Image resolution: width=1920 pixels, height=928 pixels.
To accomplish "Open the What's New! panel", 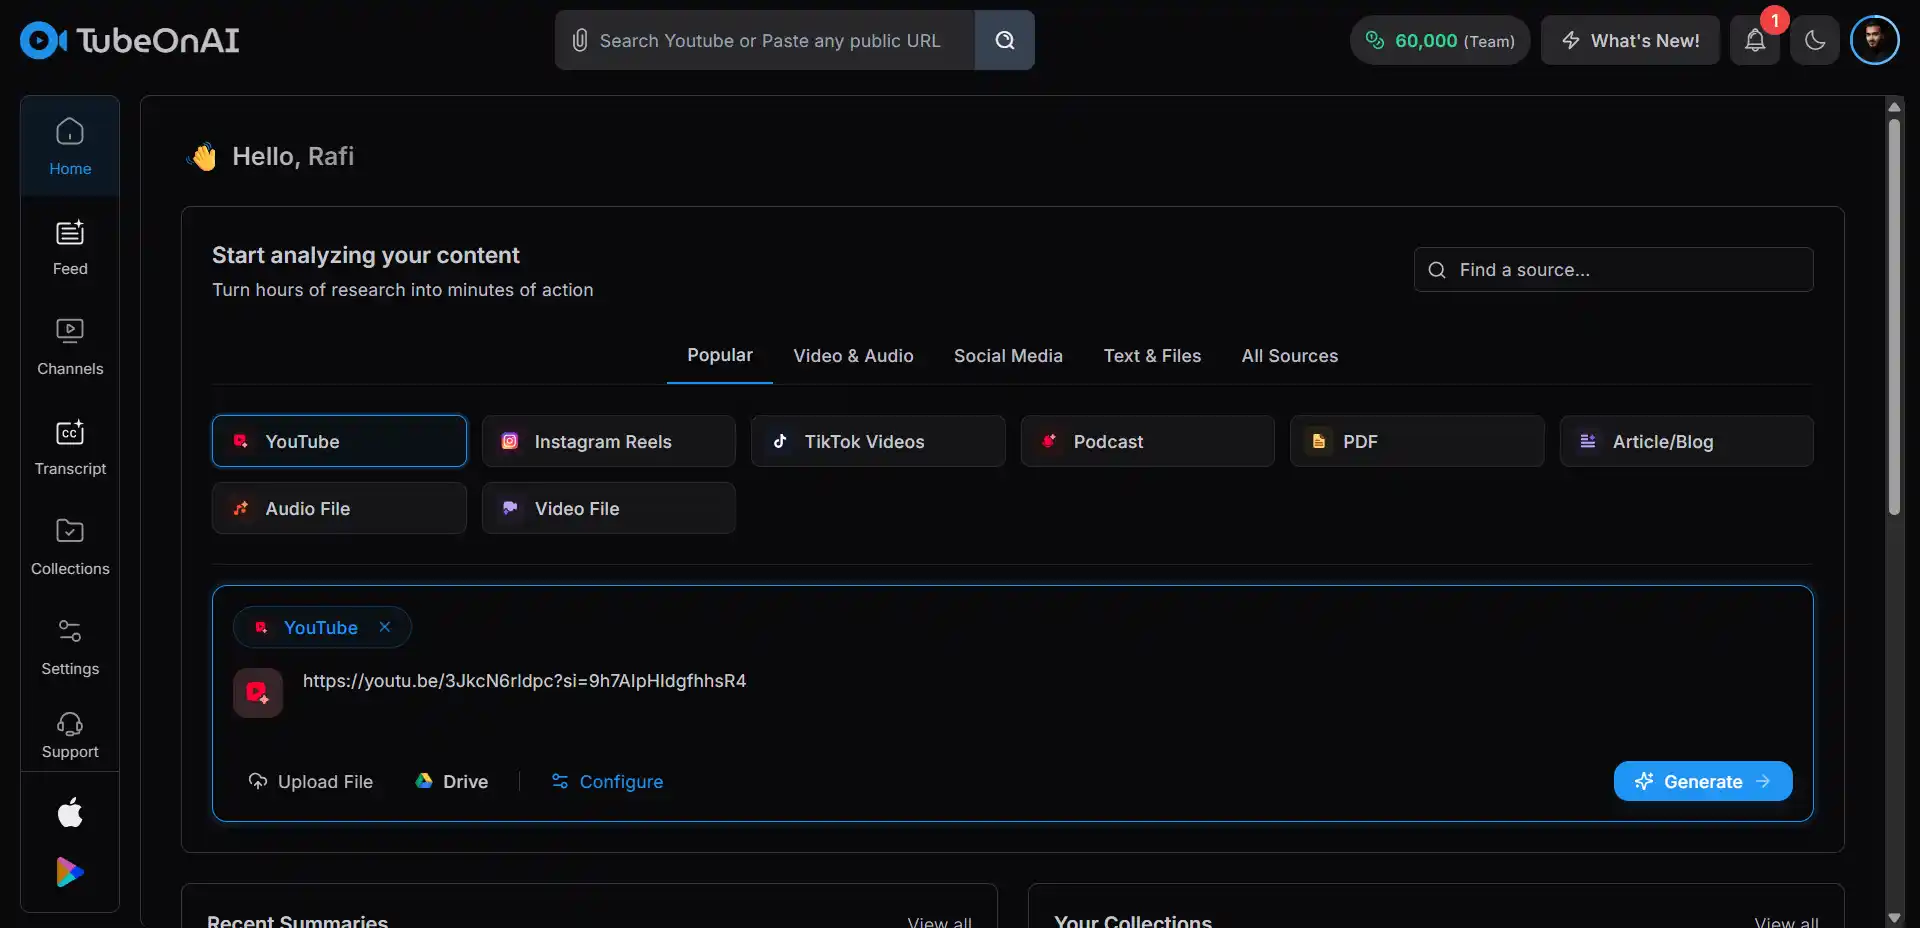I will pyautogui.click(x=1630, y=40).
